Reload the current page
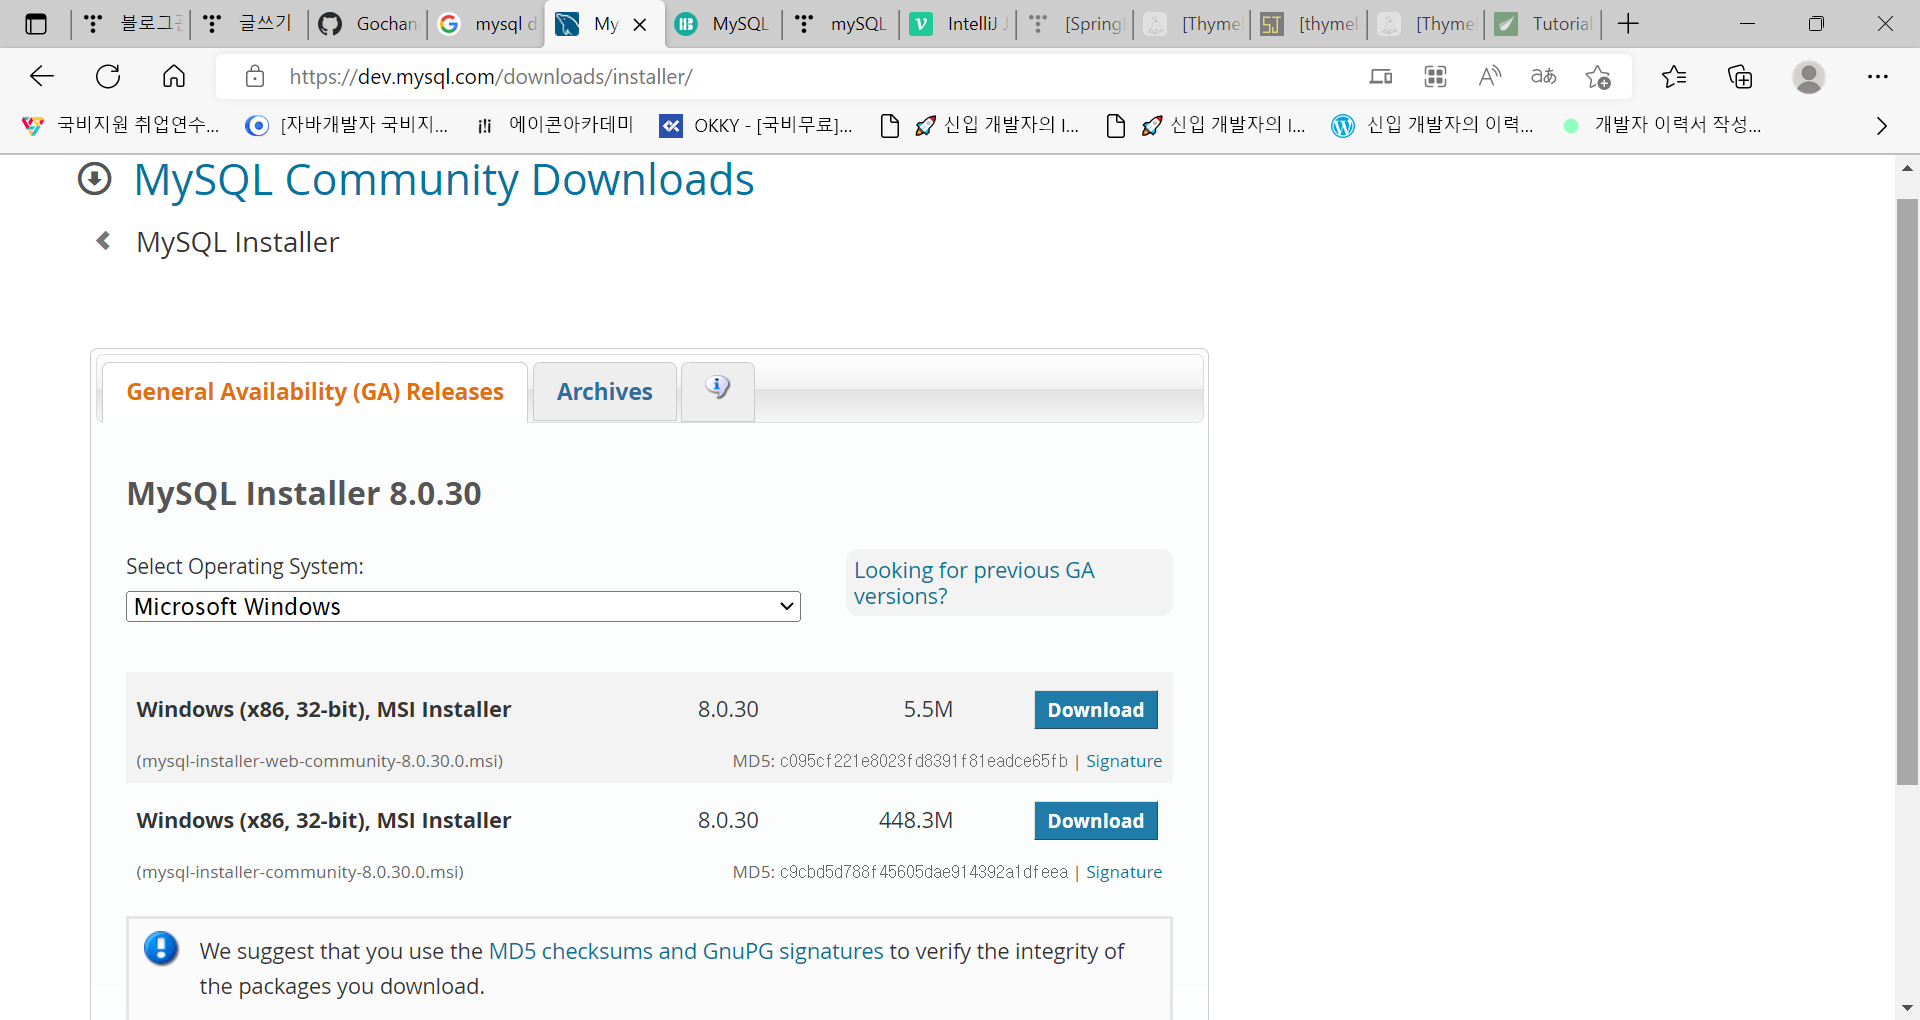The height and width of the screenshot is (1020, 1920). (108, 76)
